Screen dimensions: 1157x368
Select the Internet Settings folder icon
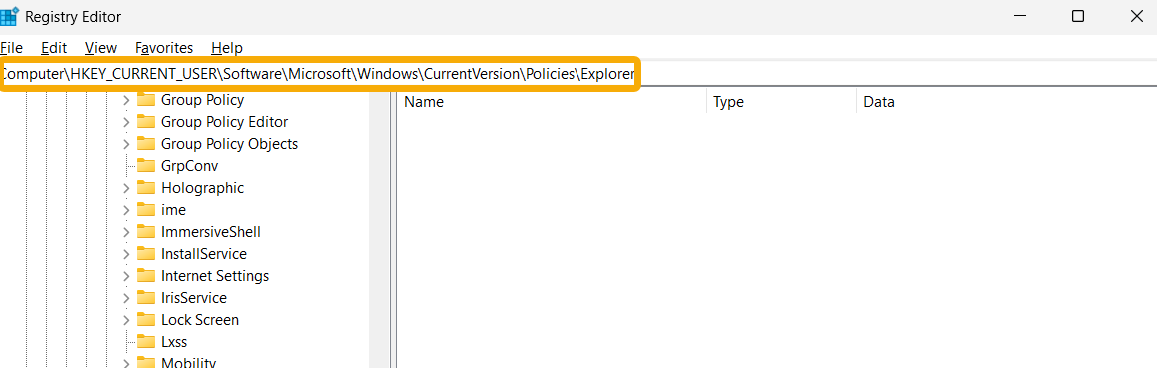click(x=146, y=276)
